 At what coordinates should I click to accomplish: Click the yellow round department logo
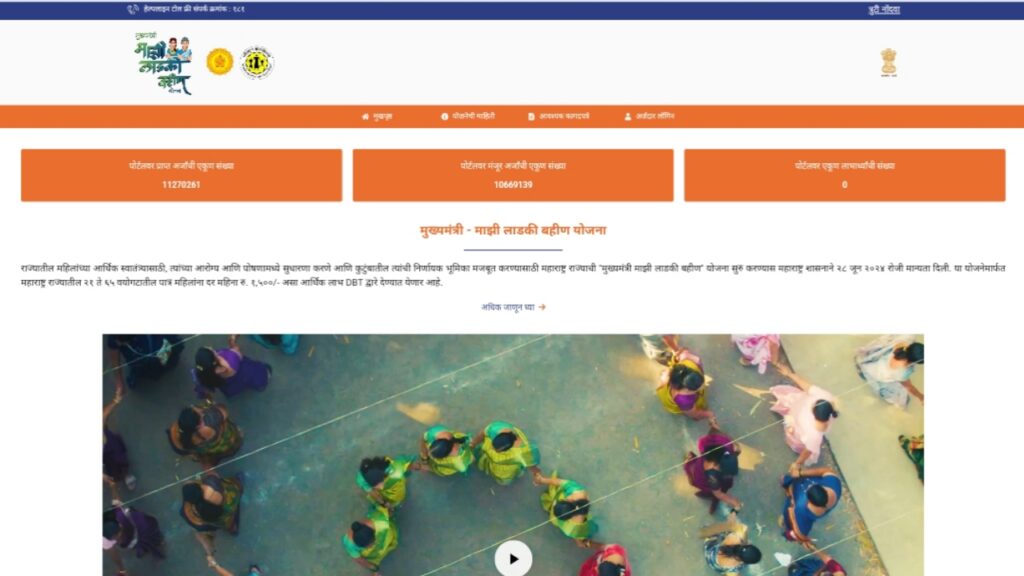[257, 63]
